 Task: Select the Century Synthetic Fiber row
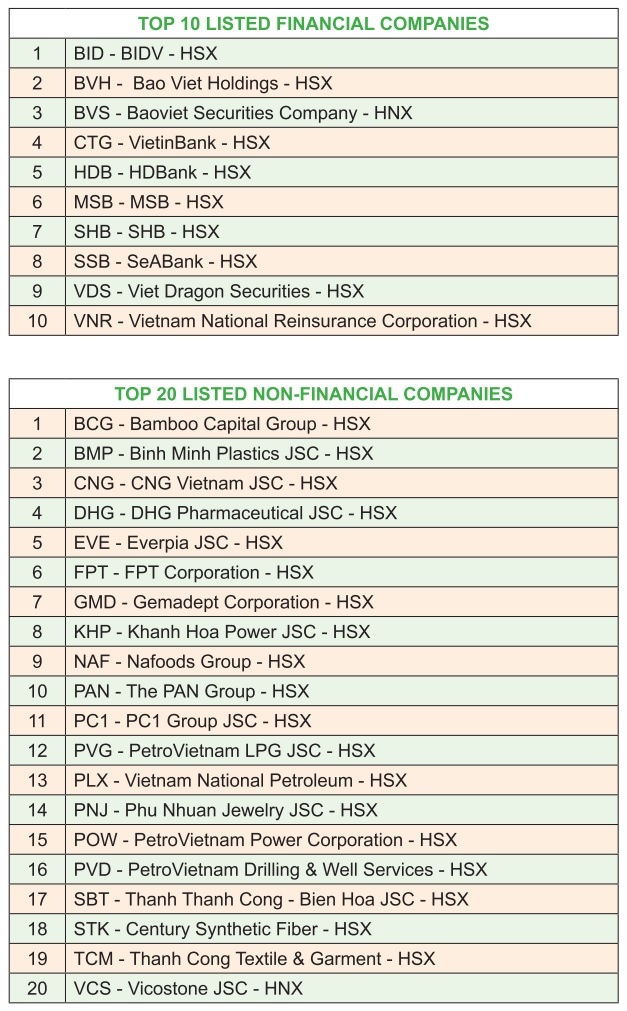point(222,929)
